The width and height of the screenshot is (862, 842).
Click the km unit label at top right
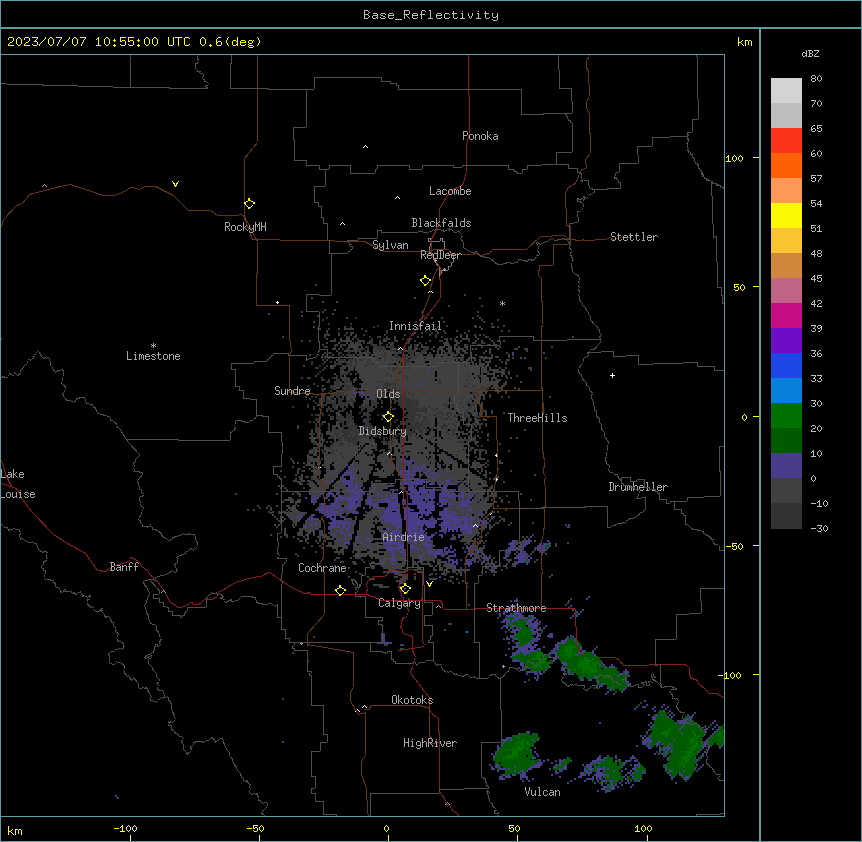744,42
